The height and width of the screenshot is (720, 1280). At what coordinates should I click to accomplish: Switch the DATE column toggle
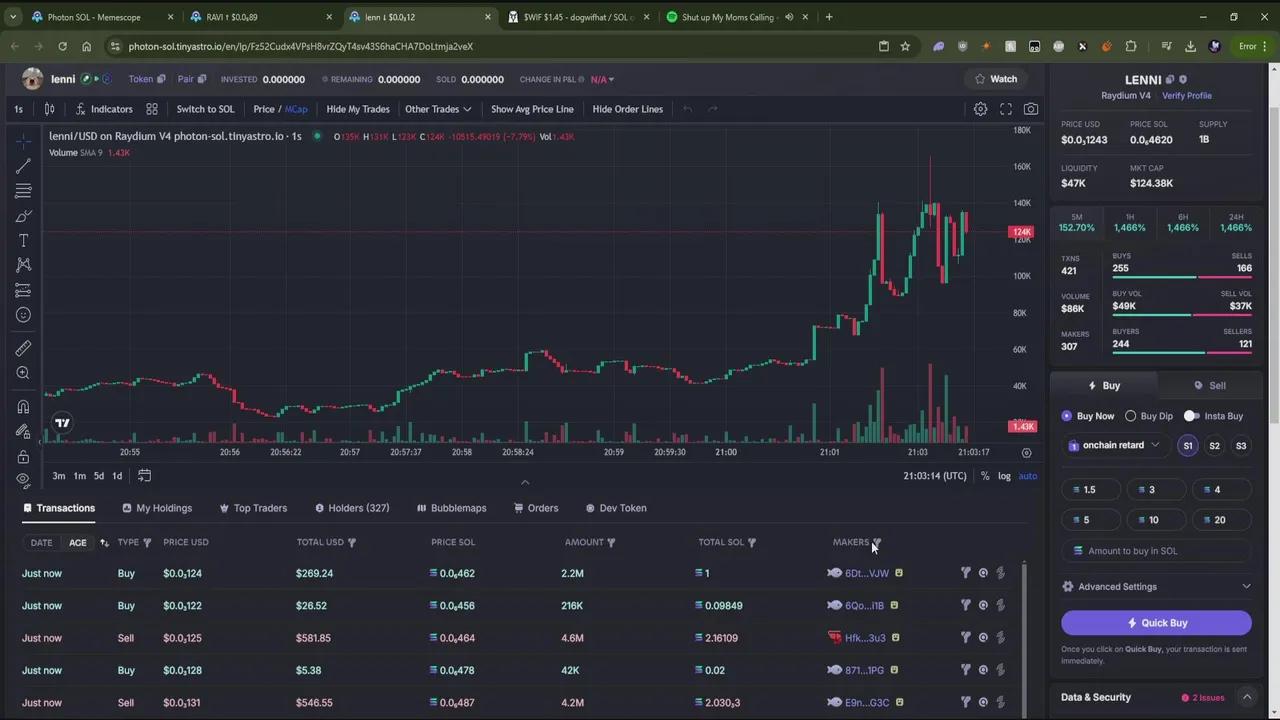(41, 542)
